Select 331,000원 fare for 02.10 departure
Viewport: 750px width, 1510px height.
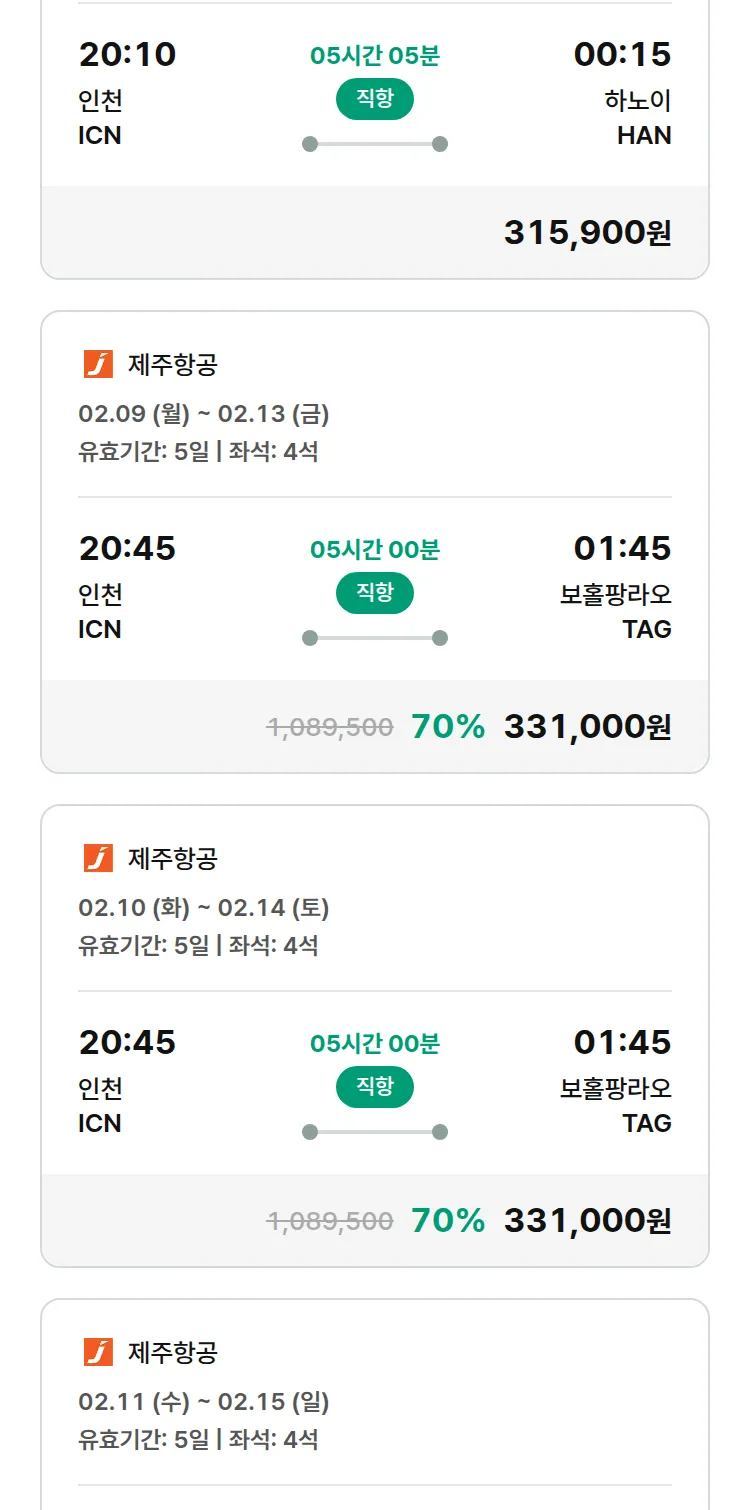click(587, 1221)
